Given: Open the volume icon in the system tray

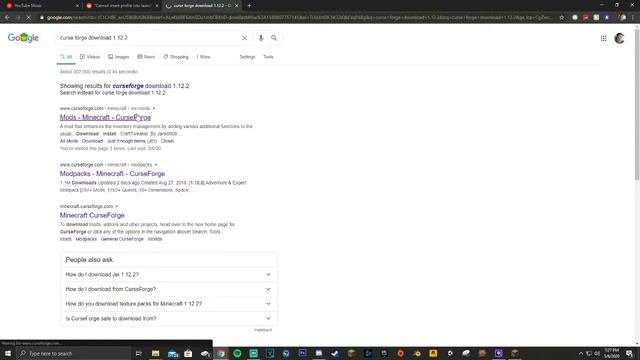Looking at the screenshot, I should click(597, 353).
